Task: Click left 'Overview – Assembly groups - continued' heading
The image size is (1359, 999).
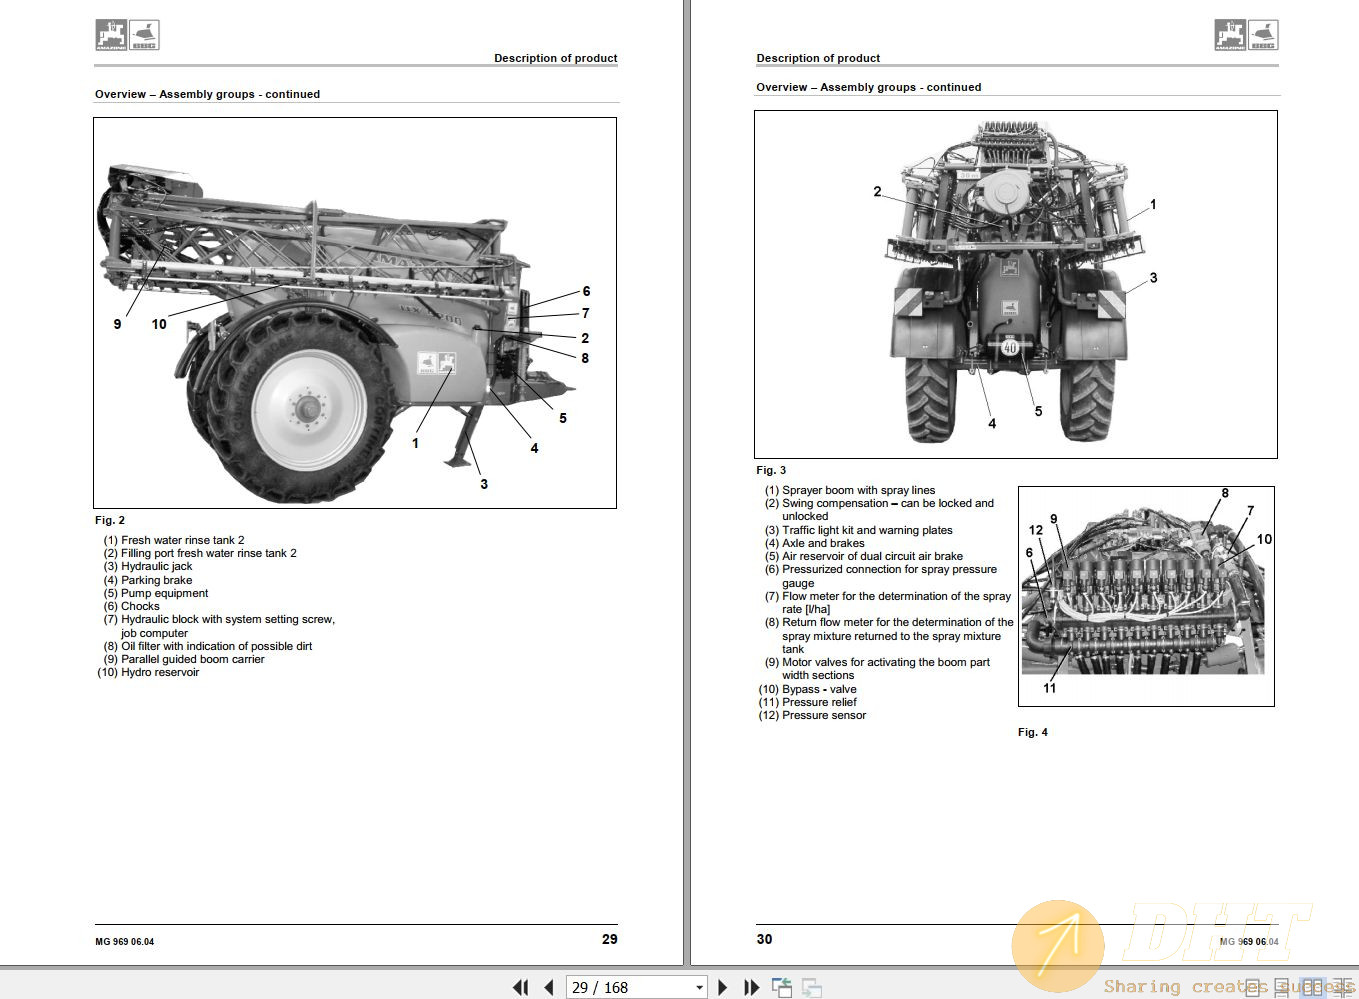Action: tap(207, 94)
